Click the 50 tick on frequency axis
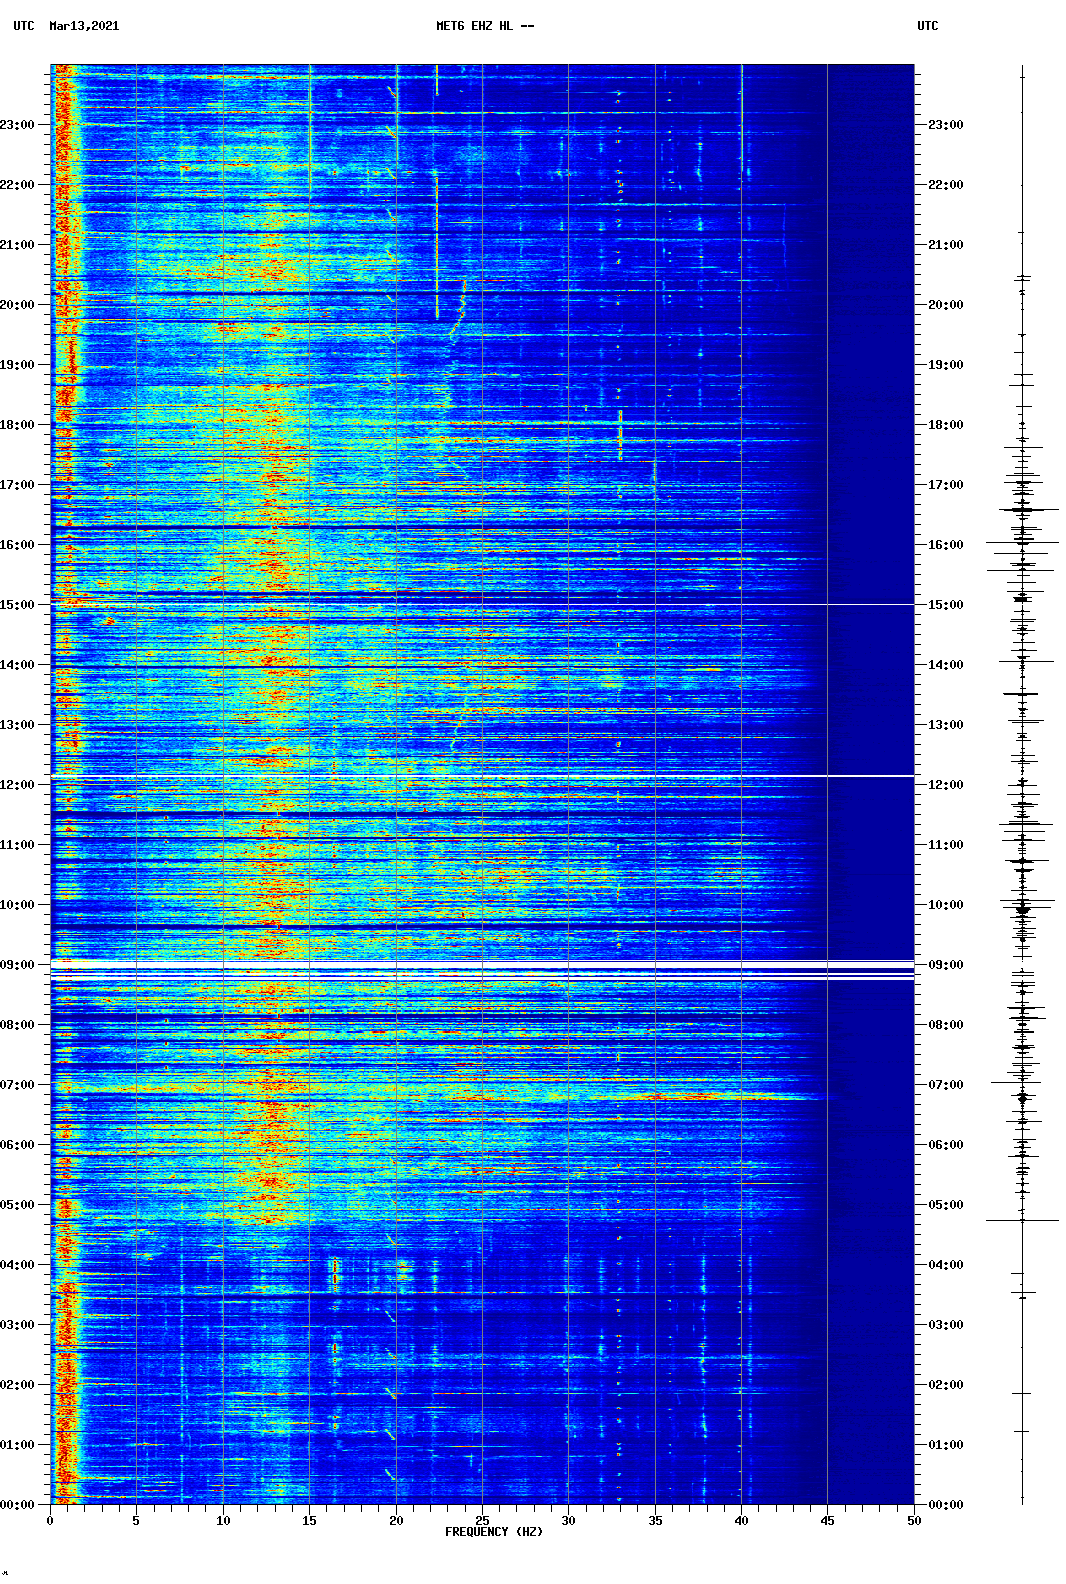The height and width of the screenshot is (1584, 1066). pyautogui.click(x=914, y=1521)
